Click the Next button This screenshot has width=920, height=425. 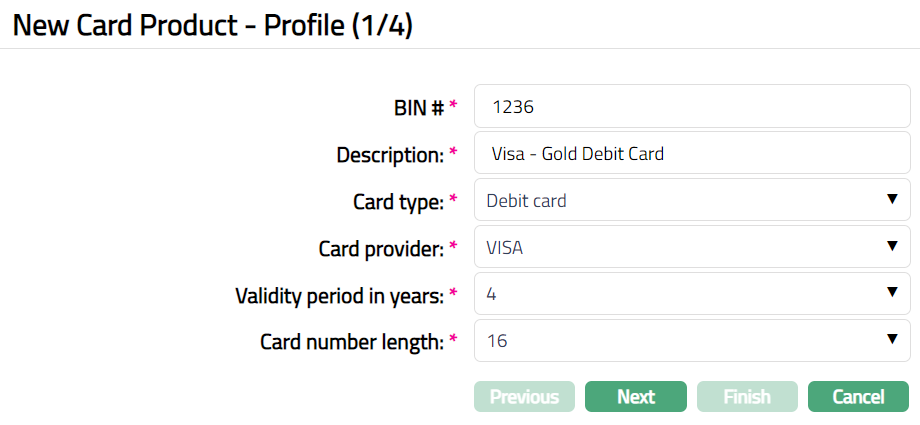[x=635, y=397]
